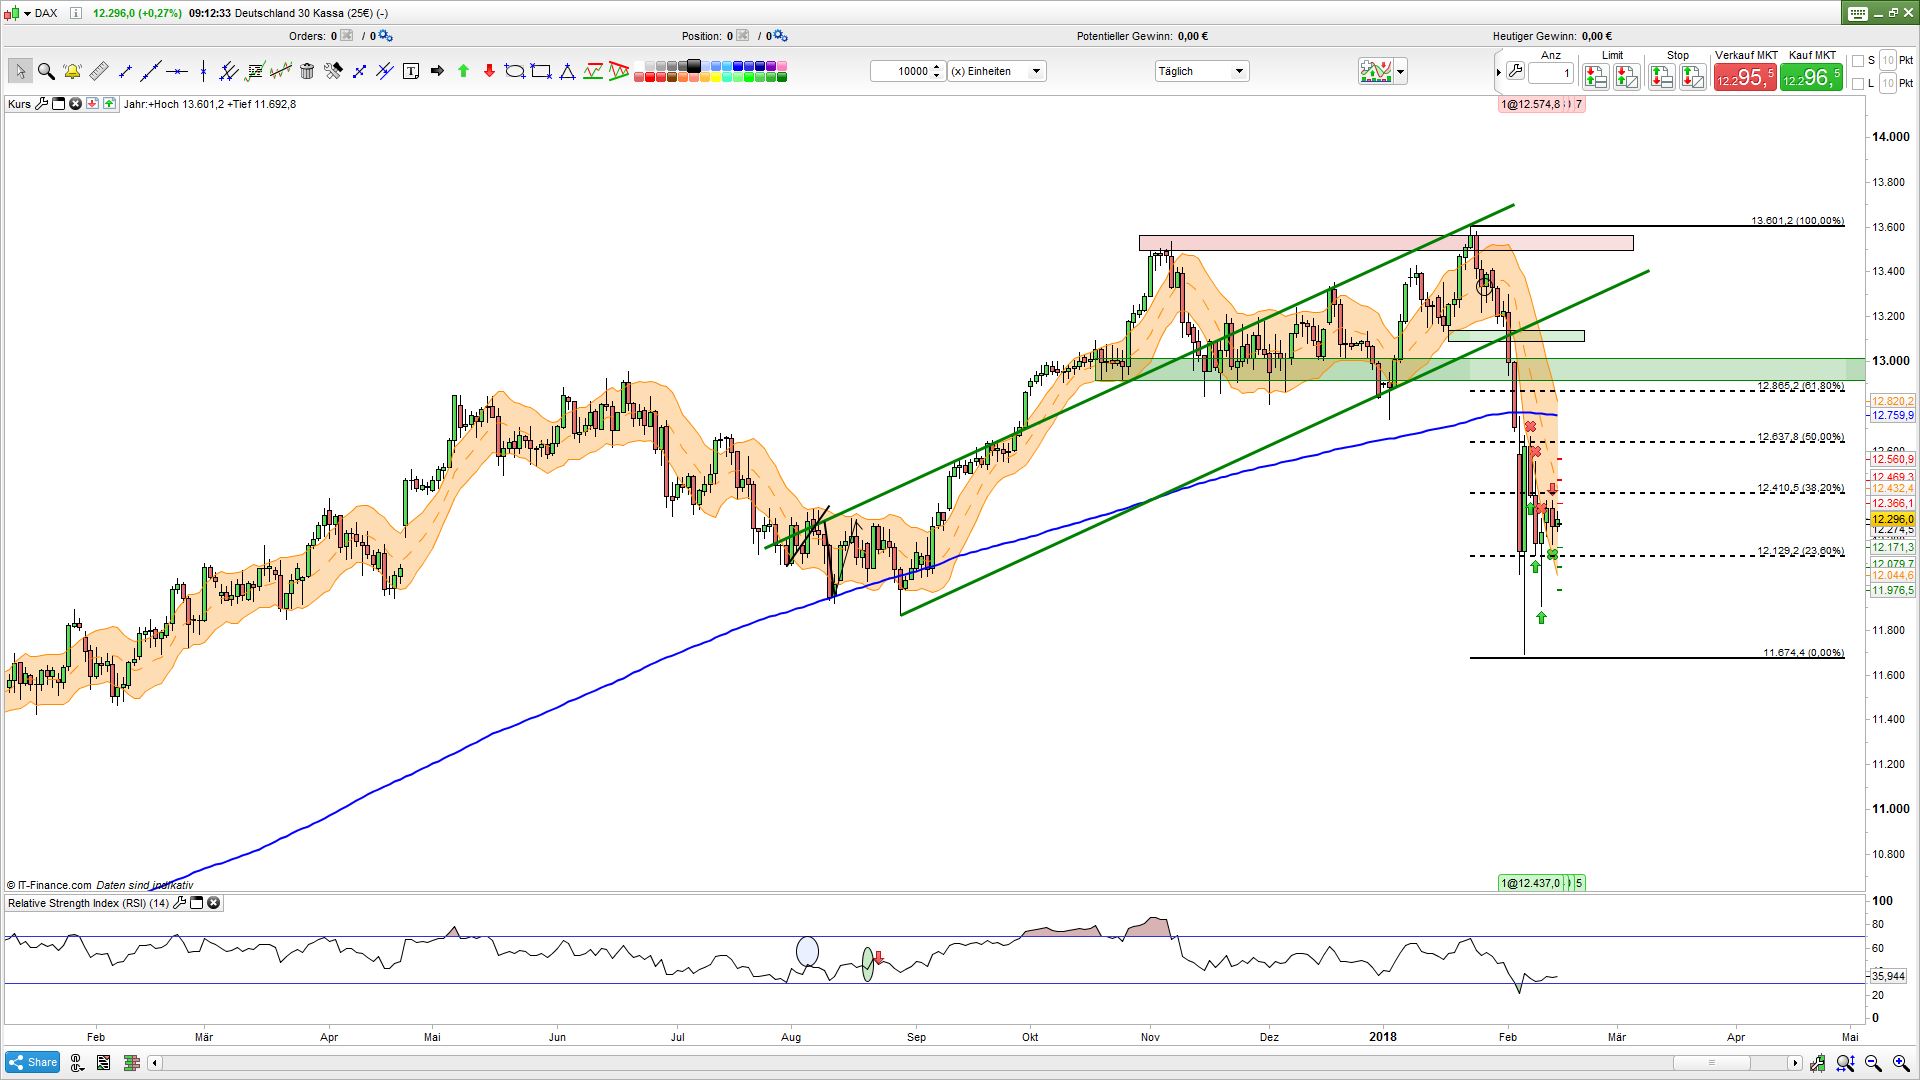This screenshot has height=1080, width=1920.
Task: Click the units count stepper arrows
Action: [x=937, y=71]
